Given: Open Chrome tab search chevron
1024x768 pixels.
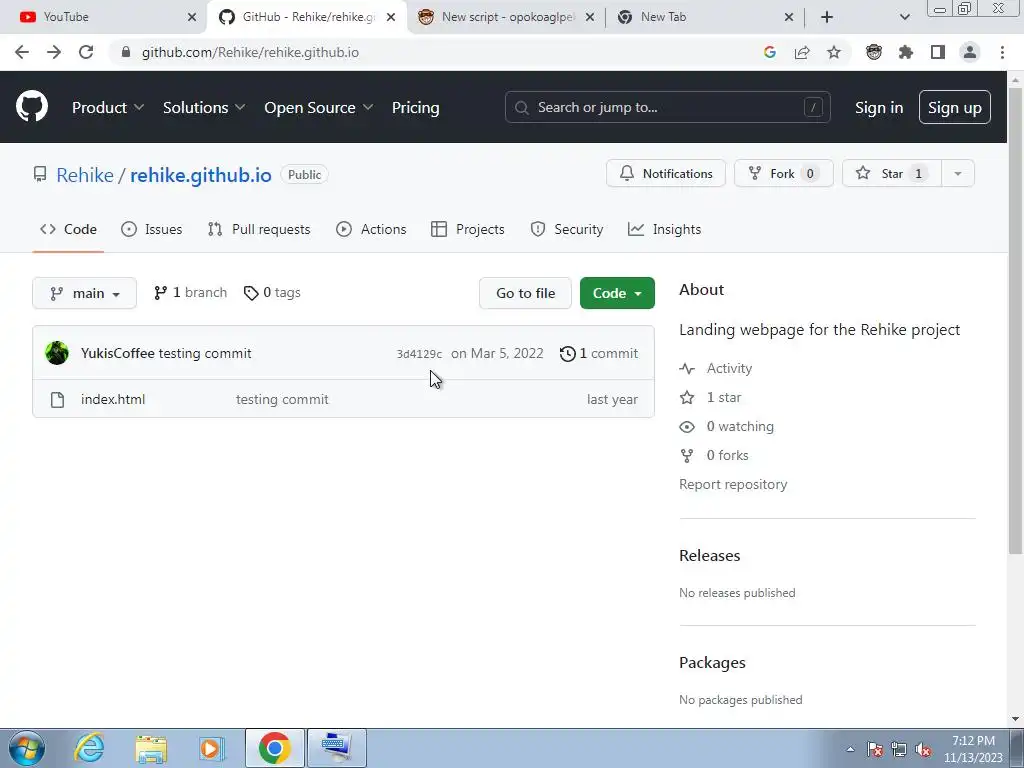Looking at the screenshot, I should 904,17.
